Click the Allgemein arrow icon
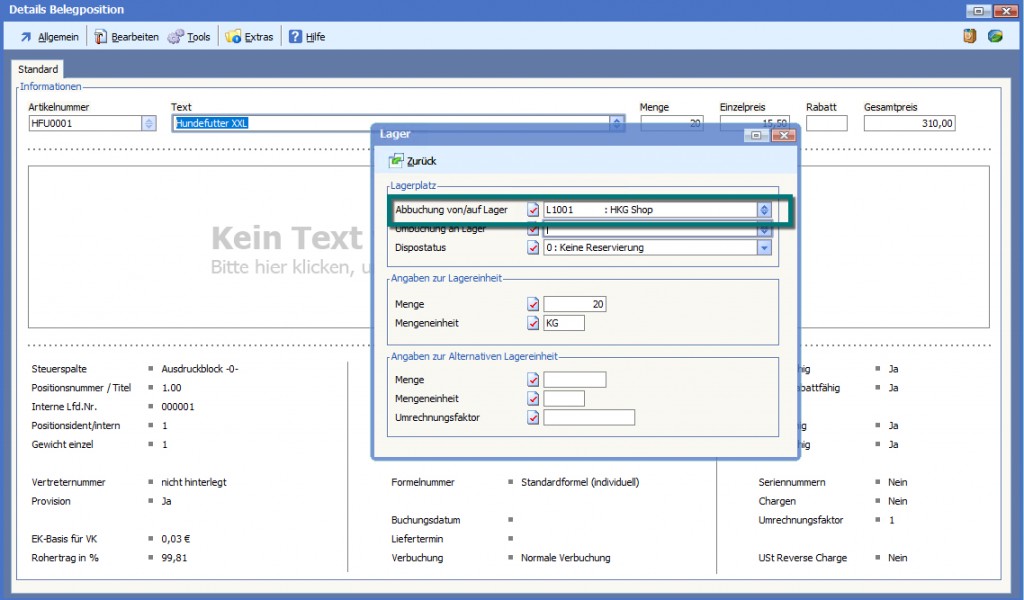Screen dimensions: 1024x600 tap(26, 37)
